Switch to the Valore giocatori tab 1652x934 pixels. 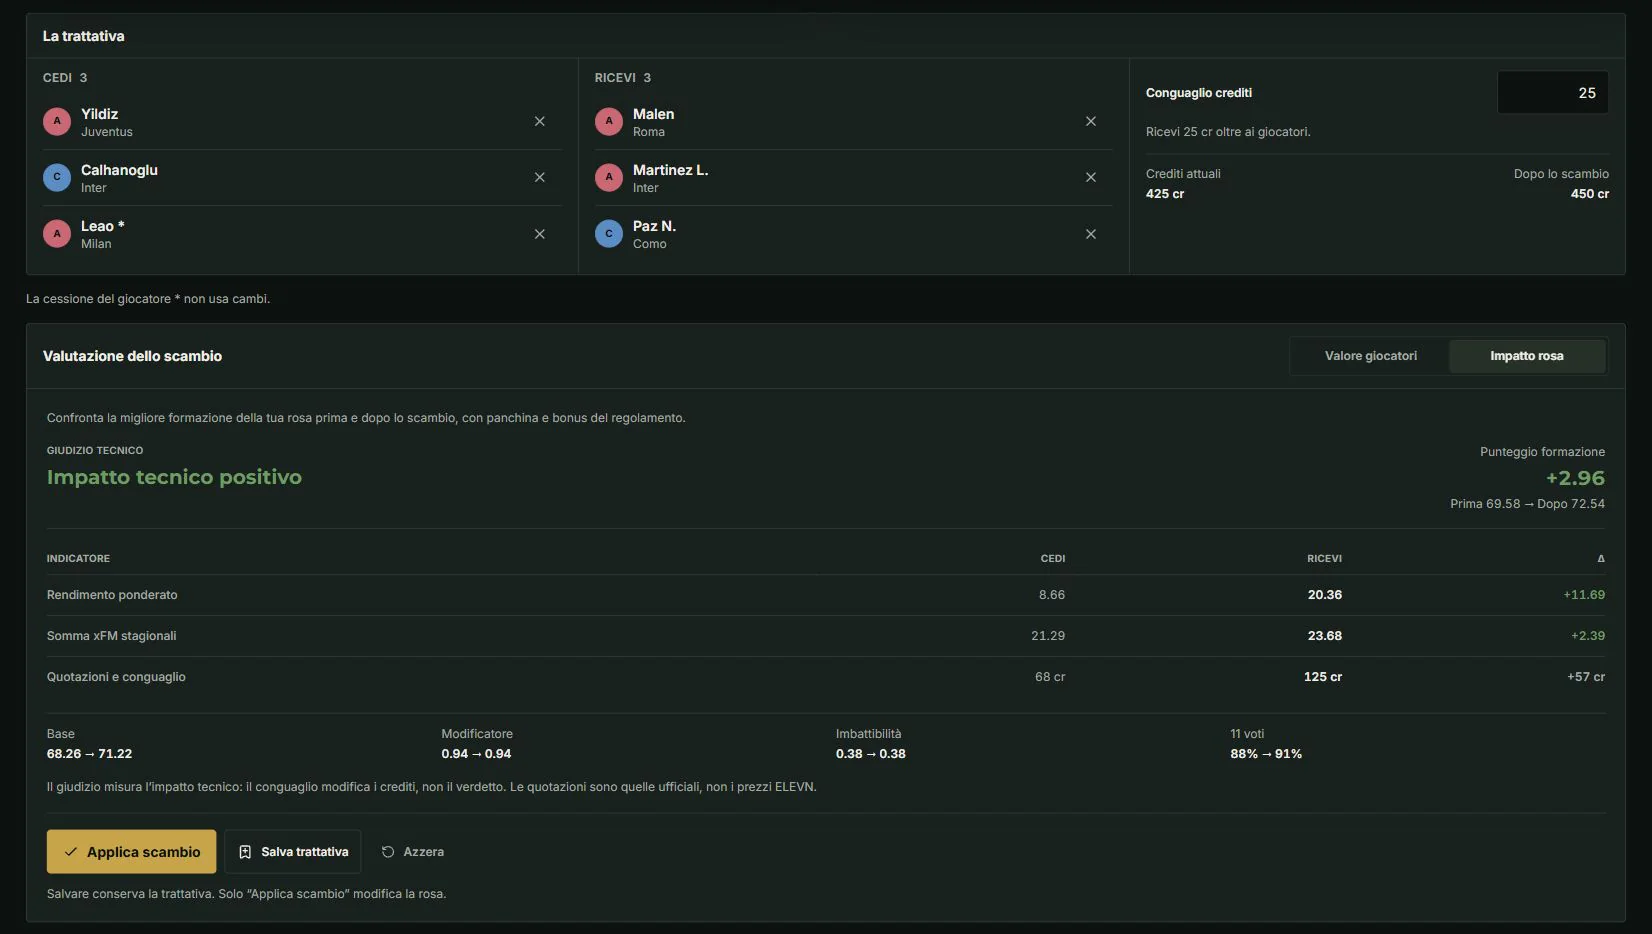pyautogui.click(x=1371, y=356)
